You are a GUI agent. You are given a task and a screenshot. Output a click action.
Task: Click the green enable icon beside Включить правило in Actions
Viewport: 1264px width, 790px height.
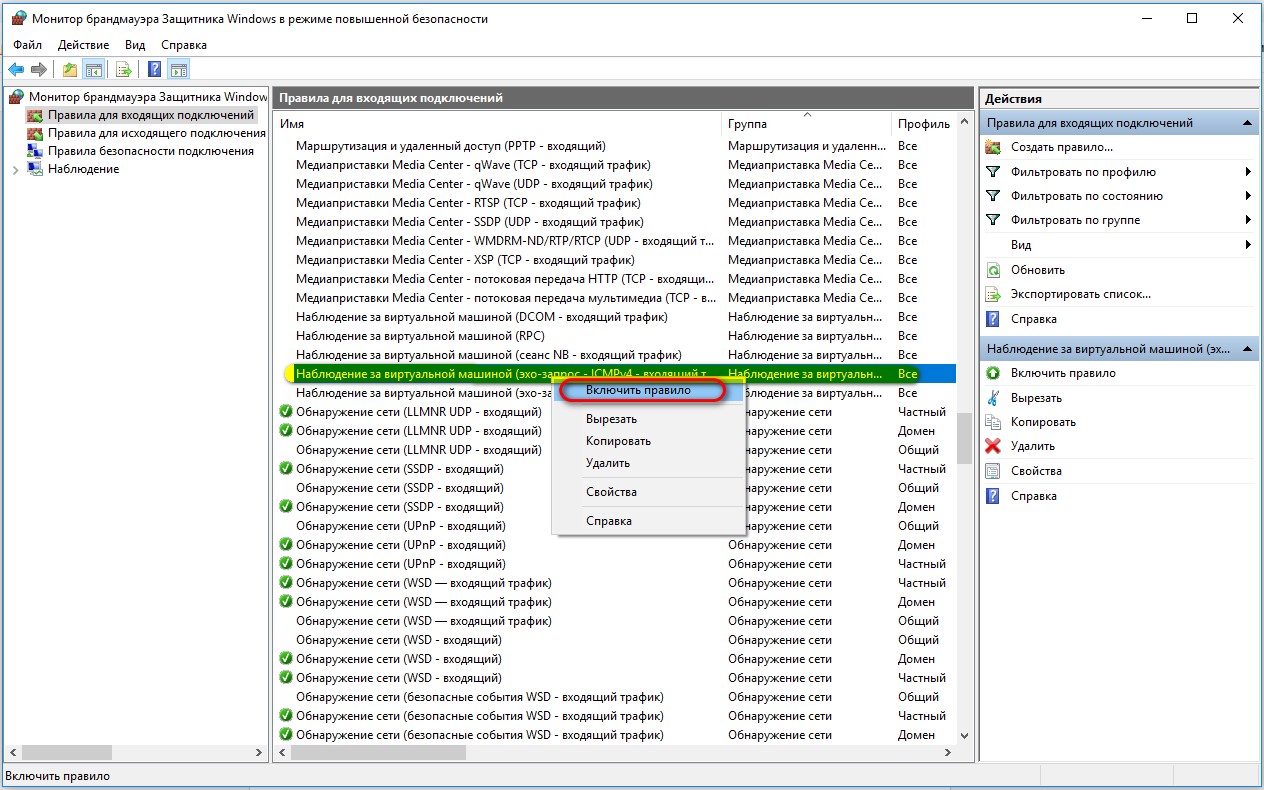click(x=993, y=373)
